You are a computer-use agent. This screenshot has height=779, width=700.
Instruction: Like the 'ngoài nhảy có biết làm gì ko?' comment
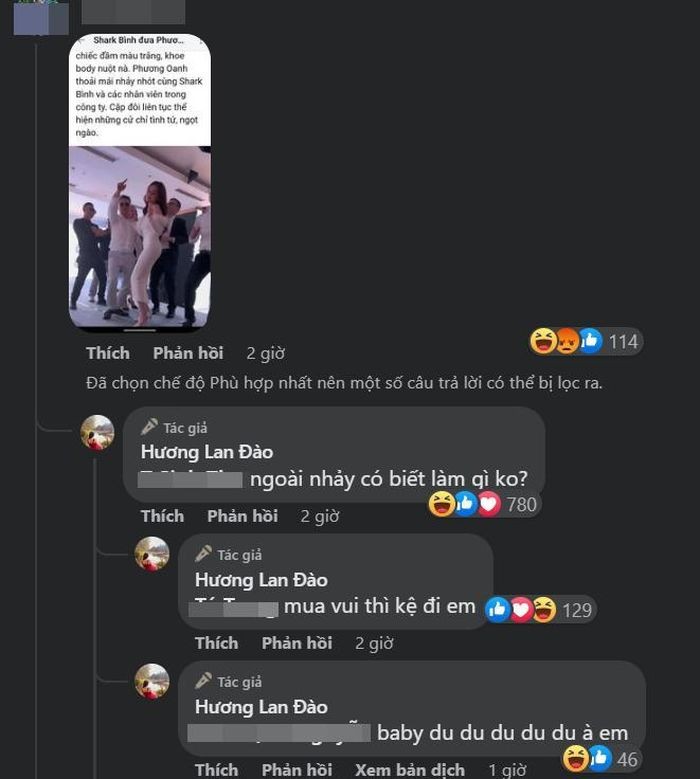tap(162, 516)
